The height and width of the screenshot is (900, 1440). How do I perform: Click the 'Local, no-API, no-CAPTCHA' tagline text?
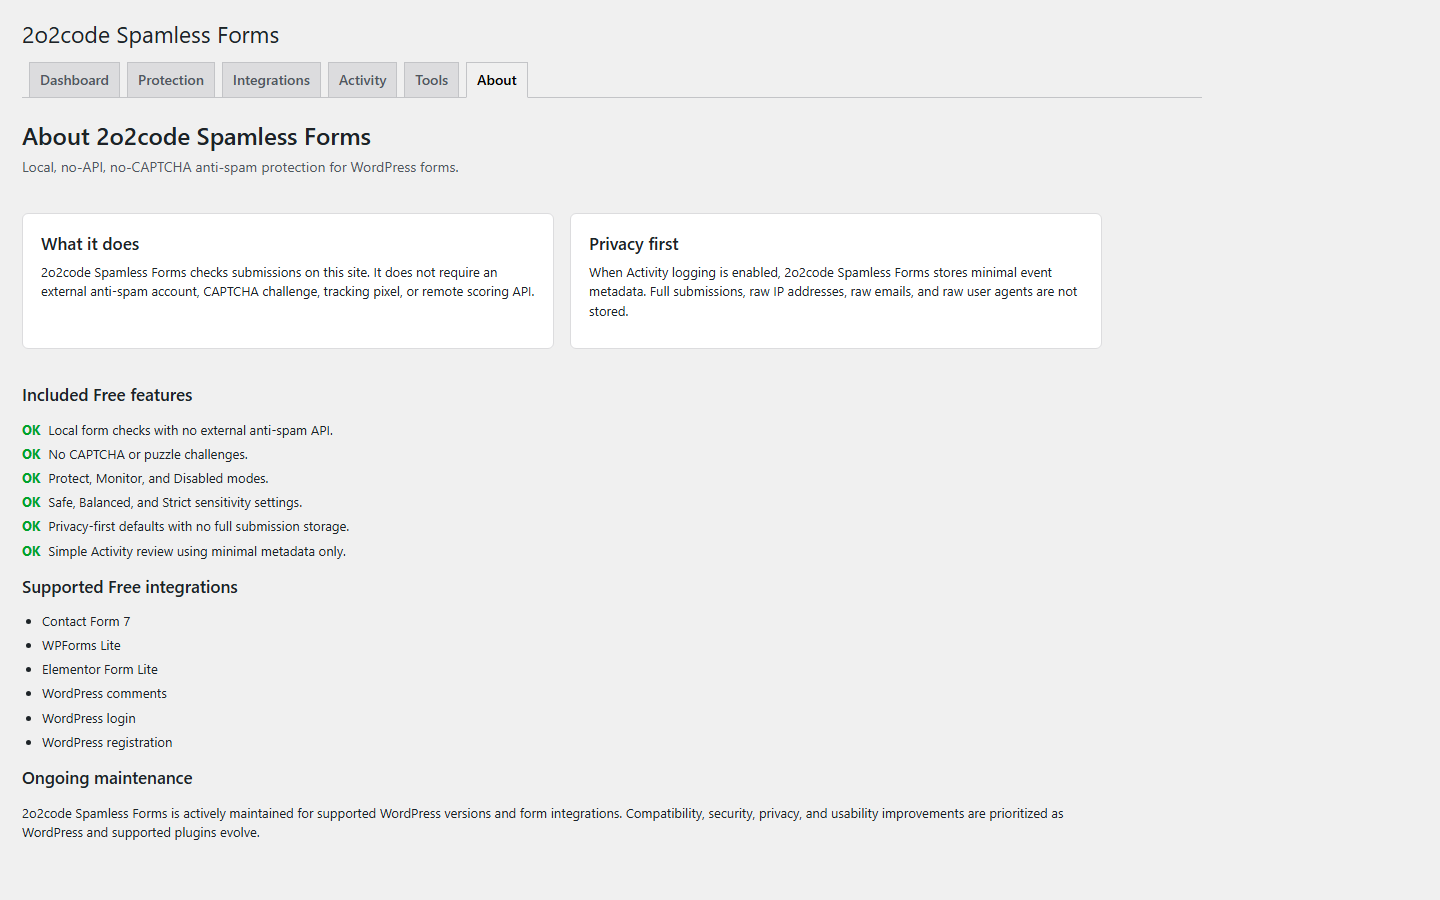[240, 167]
